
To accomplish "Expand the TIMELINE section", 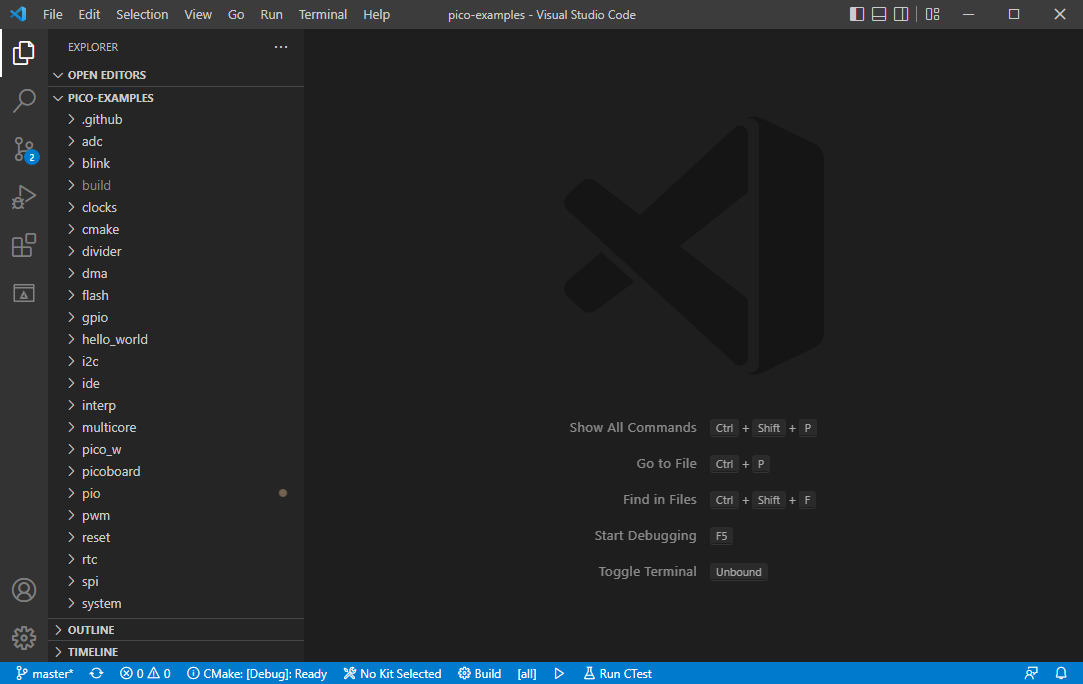I will [x=176, y=652].
